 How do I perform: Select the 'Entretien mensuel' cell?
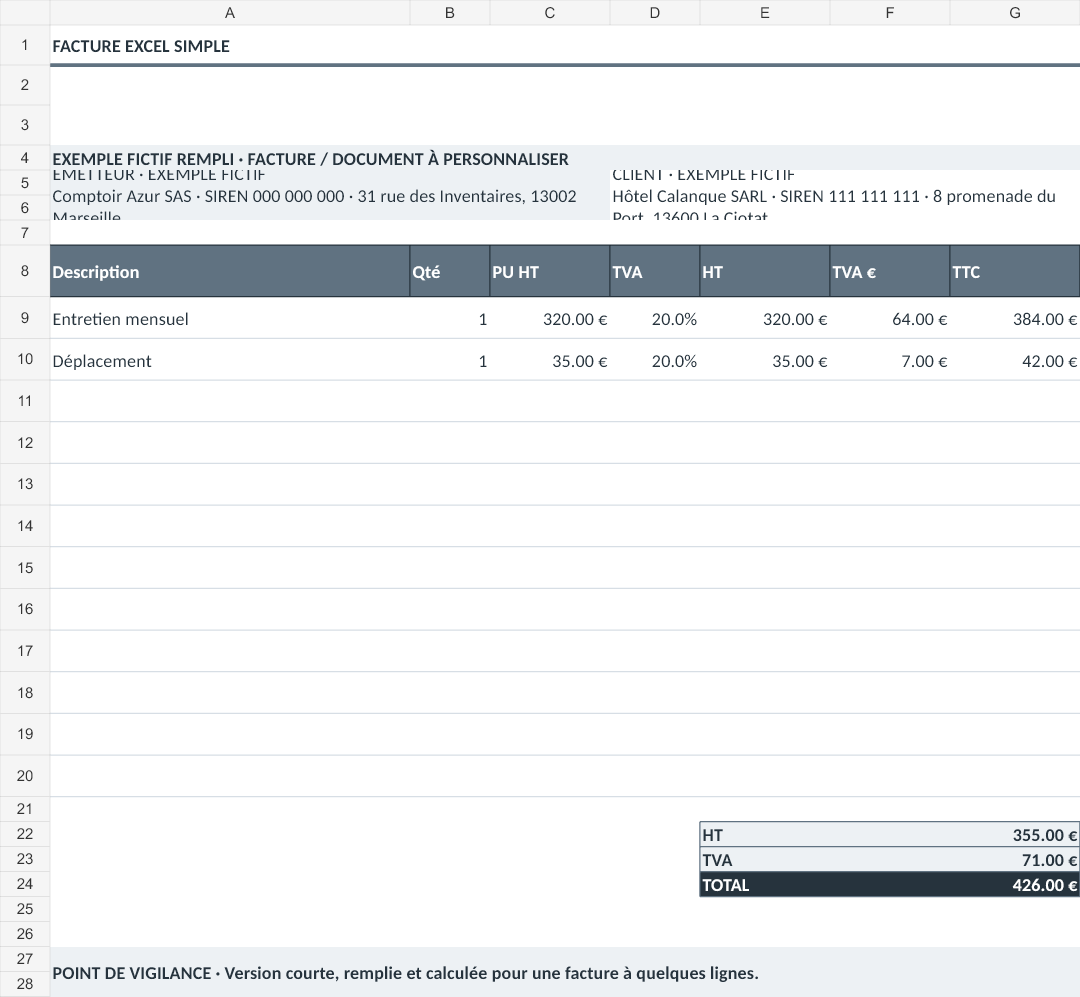click(230, 318)
